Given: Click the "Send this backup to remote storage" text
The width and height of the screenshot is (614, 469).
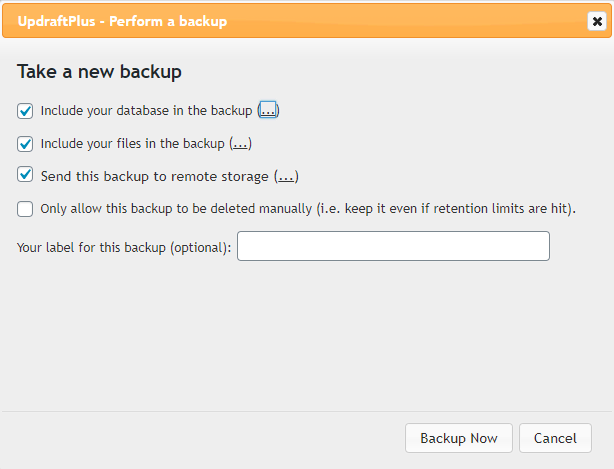Looking at the screenshot, I should [154, 176].
